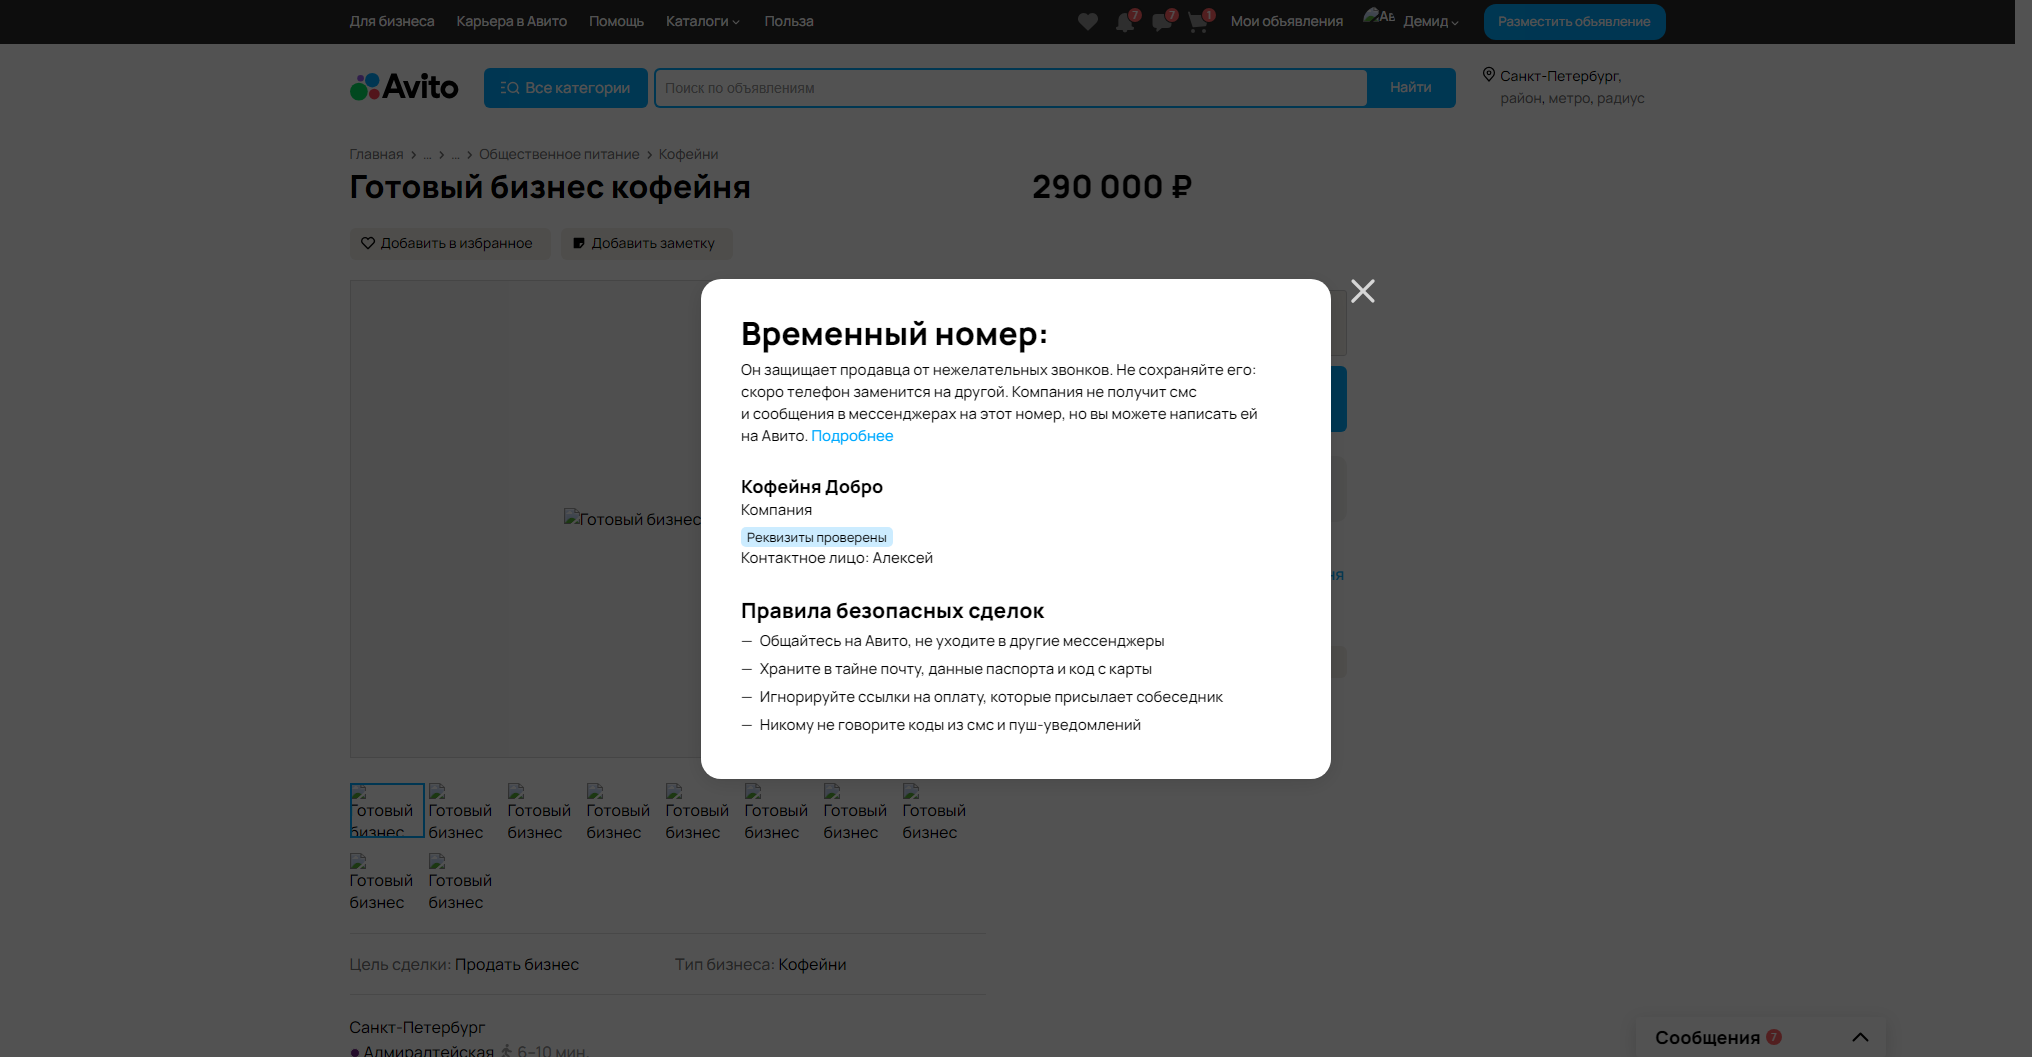Click the 290 000 ₽ price
2032x1057 pixels.
pyautogui.click(x=1112, y=187)
